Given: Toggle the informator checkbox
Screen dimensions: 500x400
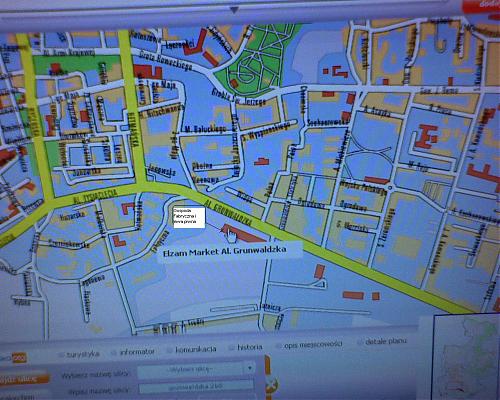Looking at the screenshot, I should pos(114,353).
